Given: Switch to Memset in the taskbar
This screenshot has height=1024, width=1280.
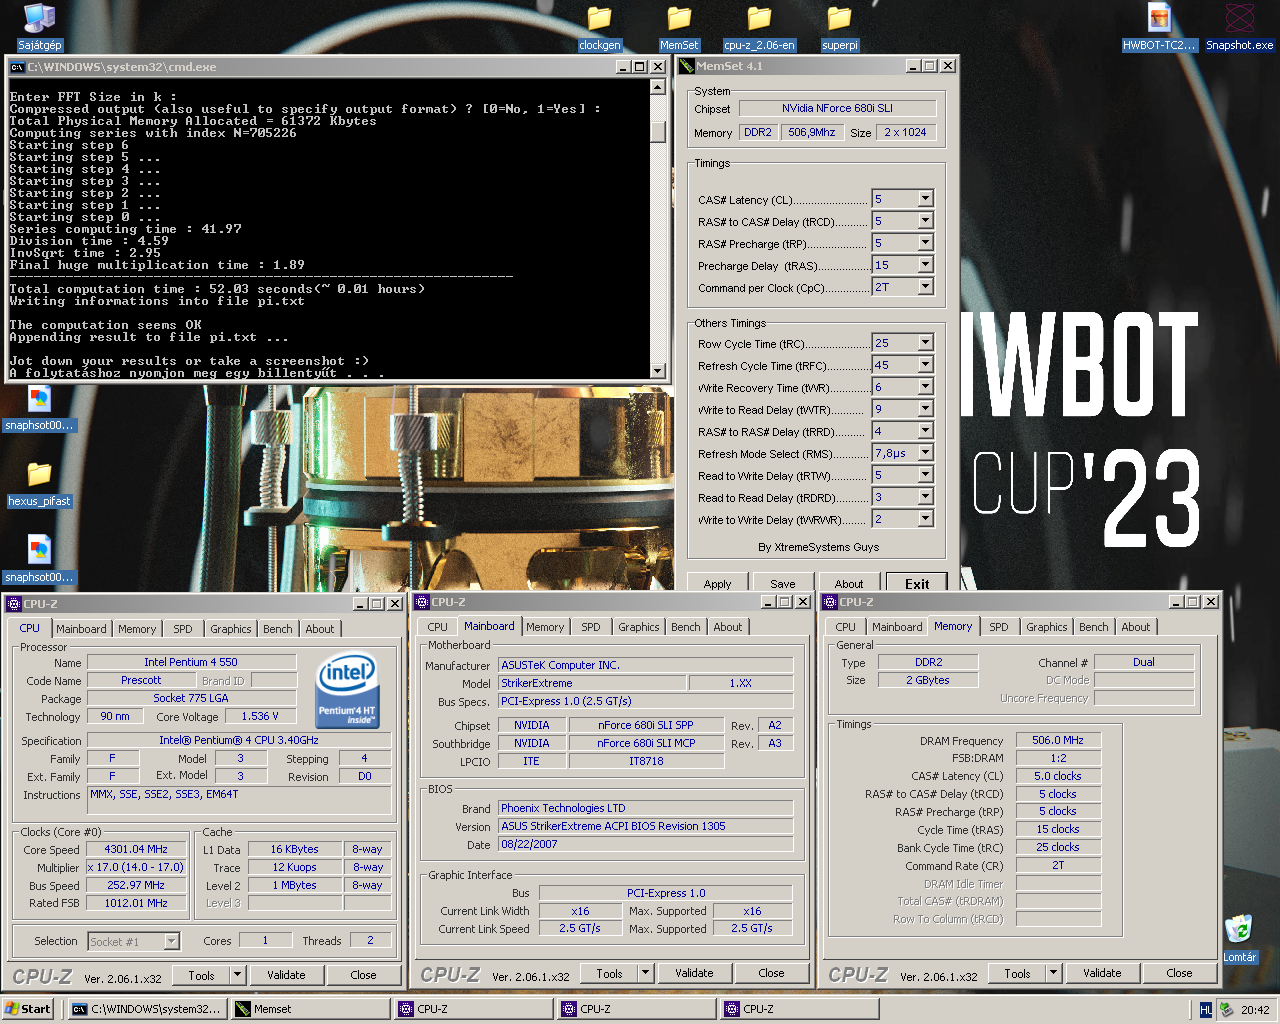Looking at the screenshot, I should pos(310,1009).
